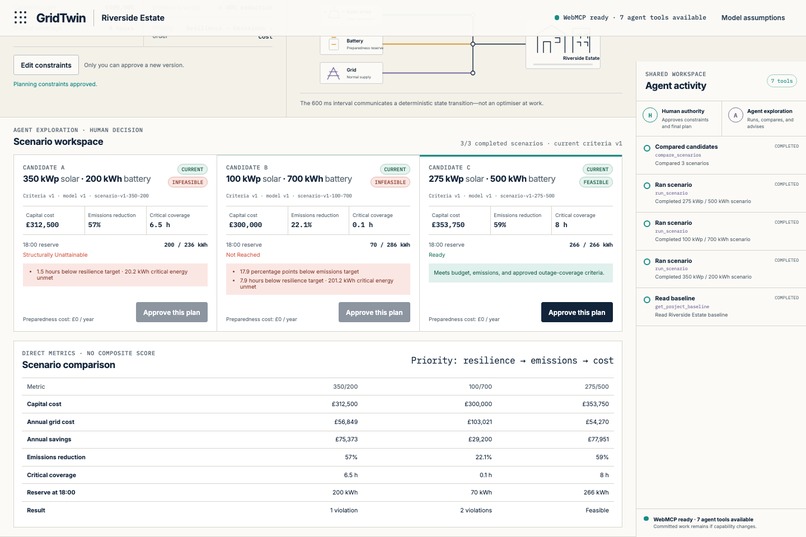The width and height of the screenshot is (806, 537).
Task: Select the Compared candidates activity entry
Action: pos(721,155)
